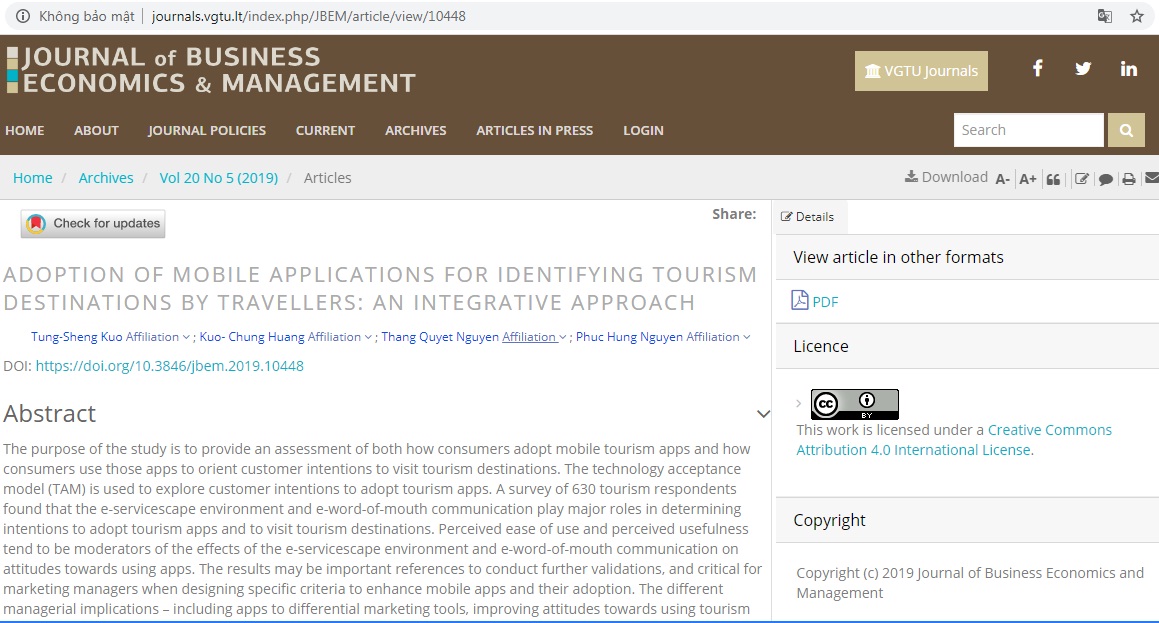Screen dimensions: 1159x623
Task: Click author name Phuc Hung Nguyen
Action: pos(629,337)
